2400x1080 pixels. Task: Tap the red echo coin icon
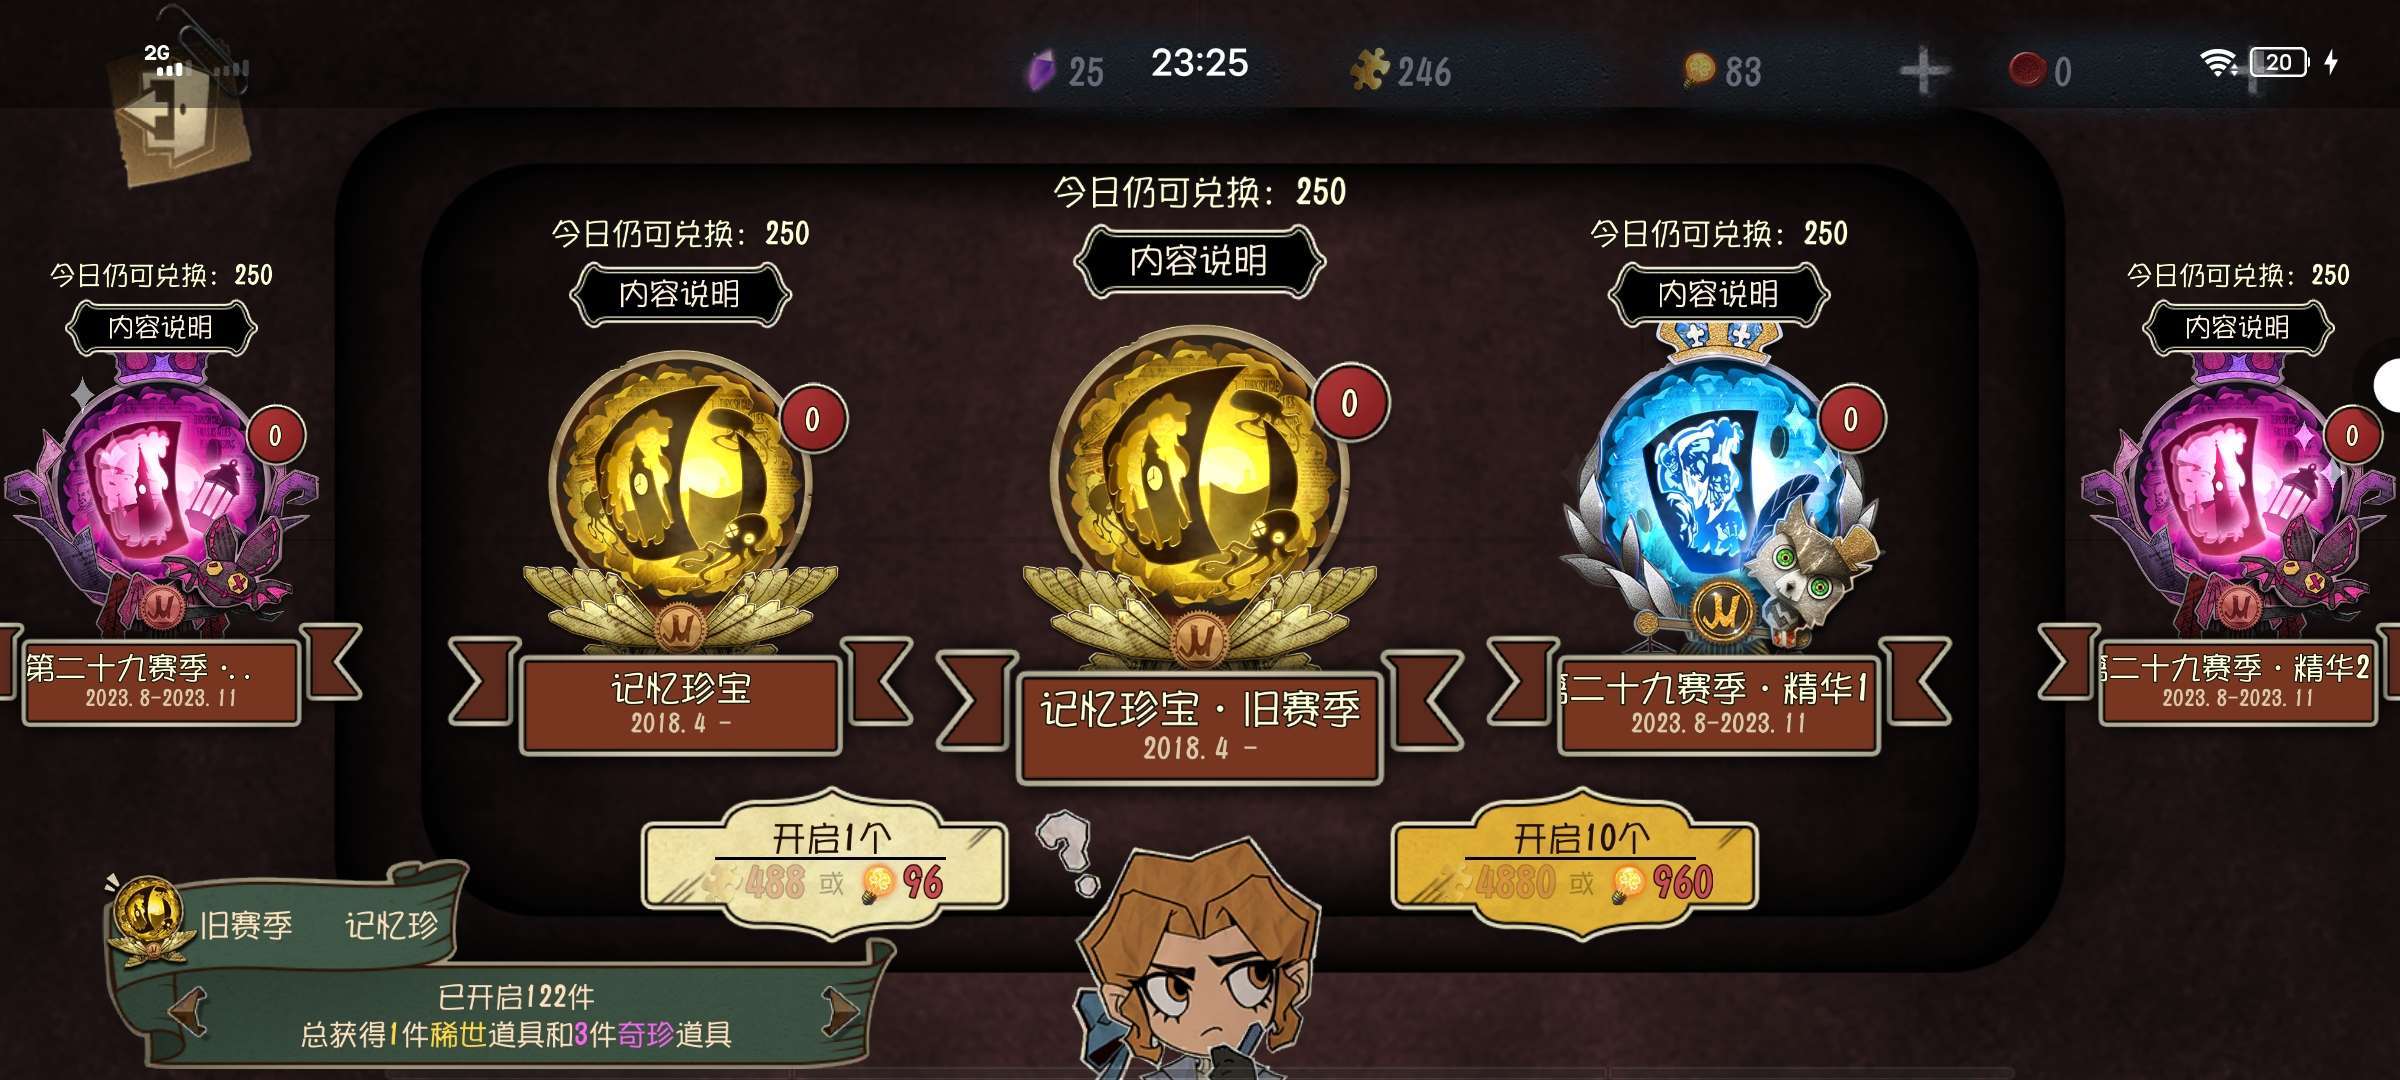click(x=2026, y=69)
